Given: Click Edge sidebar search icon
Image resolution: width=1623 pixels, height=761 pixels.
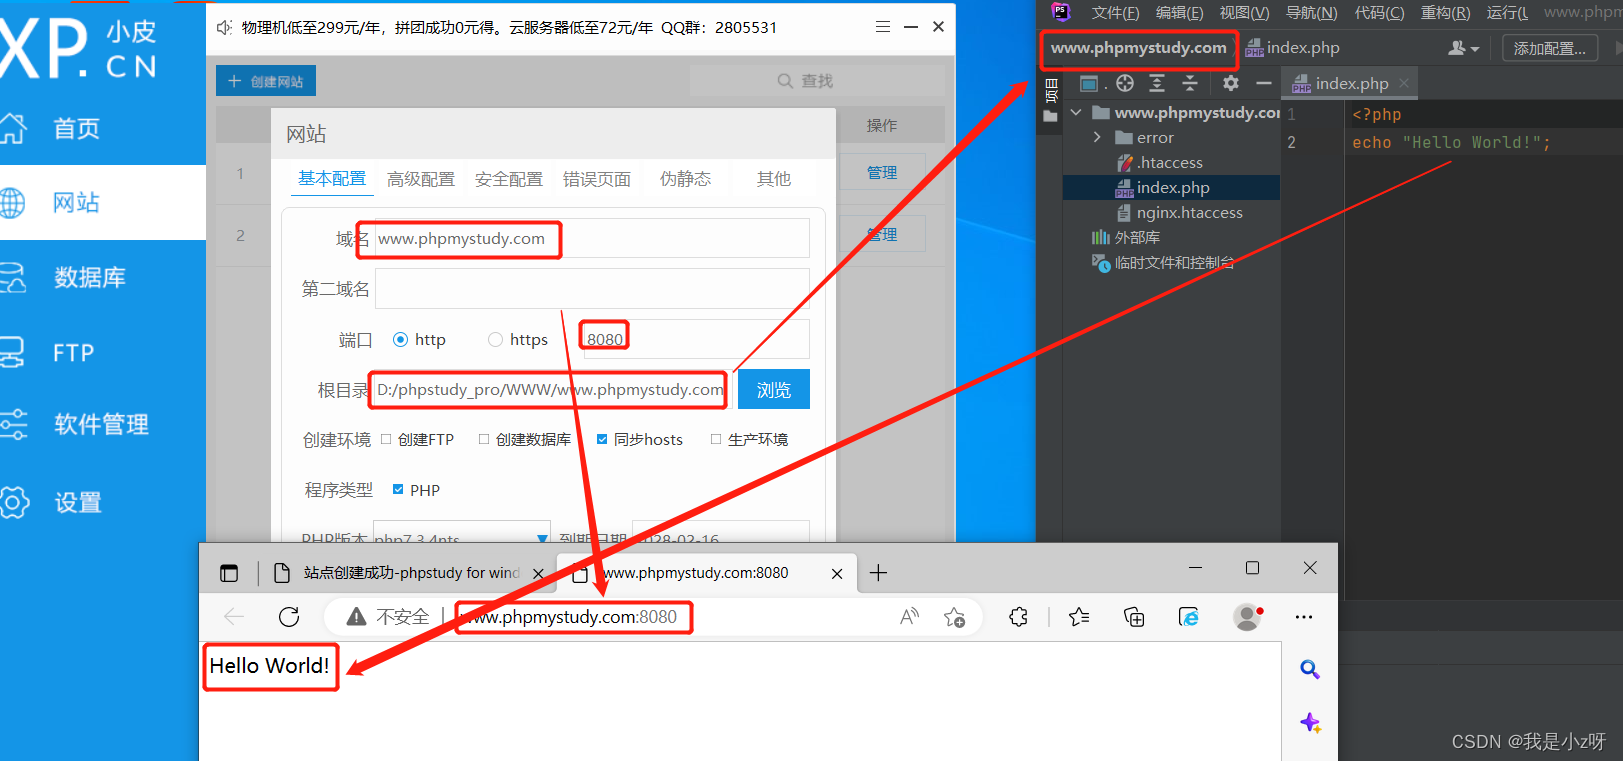Looking at the screenshot, I should point(1310,669).
